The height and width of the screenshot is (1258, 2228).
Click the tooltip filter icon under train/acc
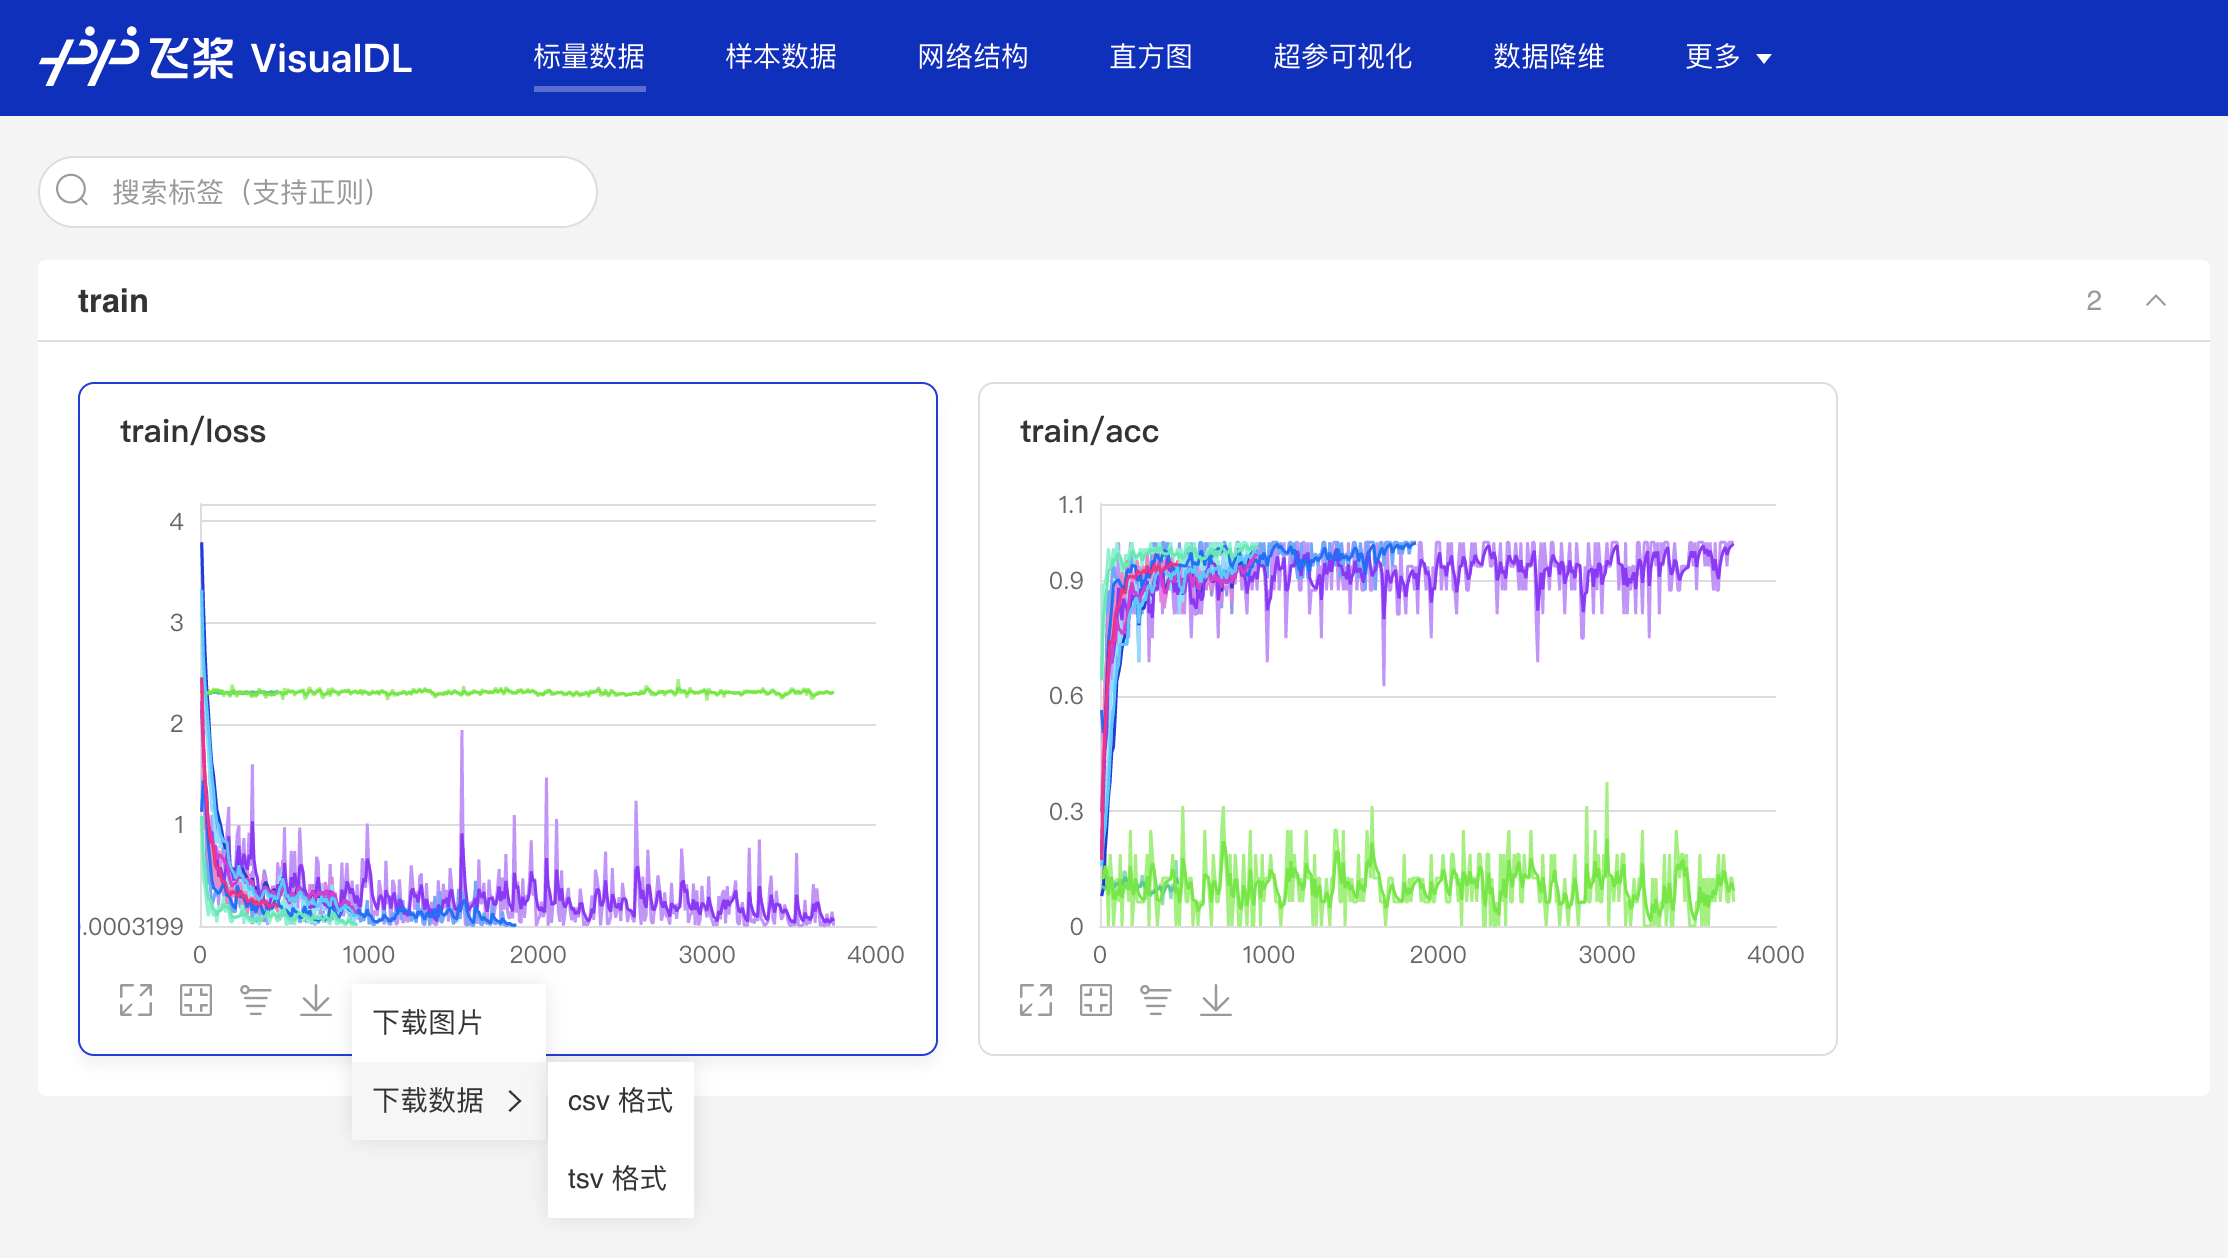tap(1156, 999)
